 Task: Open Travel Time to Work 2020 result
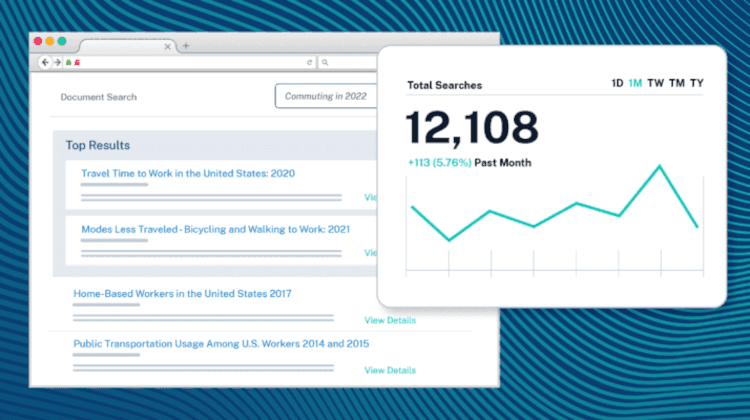pyautogui.click(x=188, y=174)
